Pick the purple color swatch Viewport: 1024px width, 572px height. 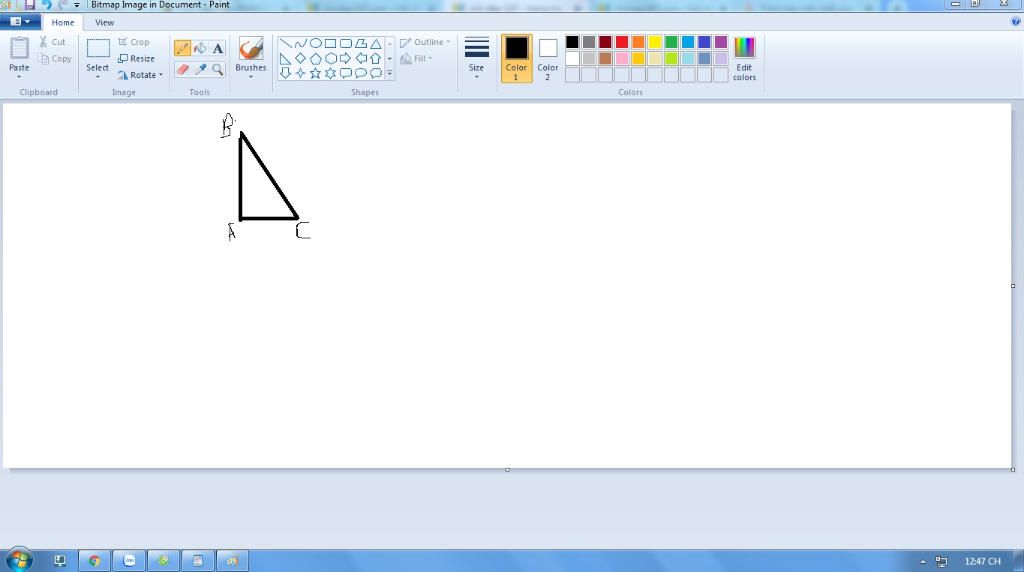pos(720,42)
